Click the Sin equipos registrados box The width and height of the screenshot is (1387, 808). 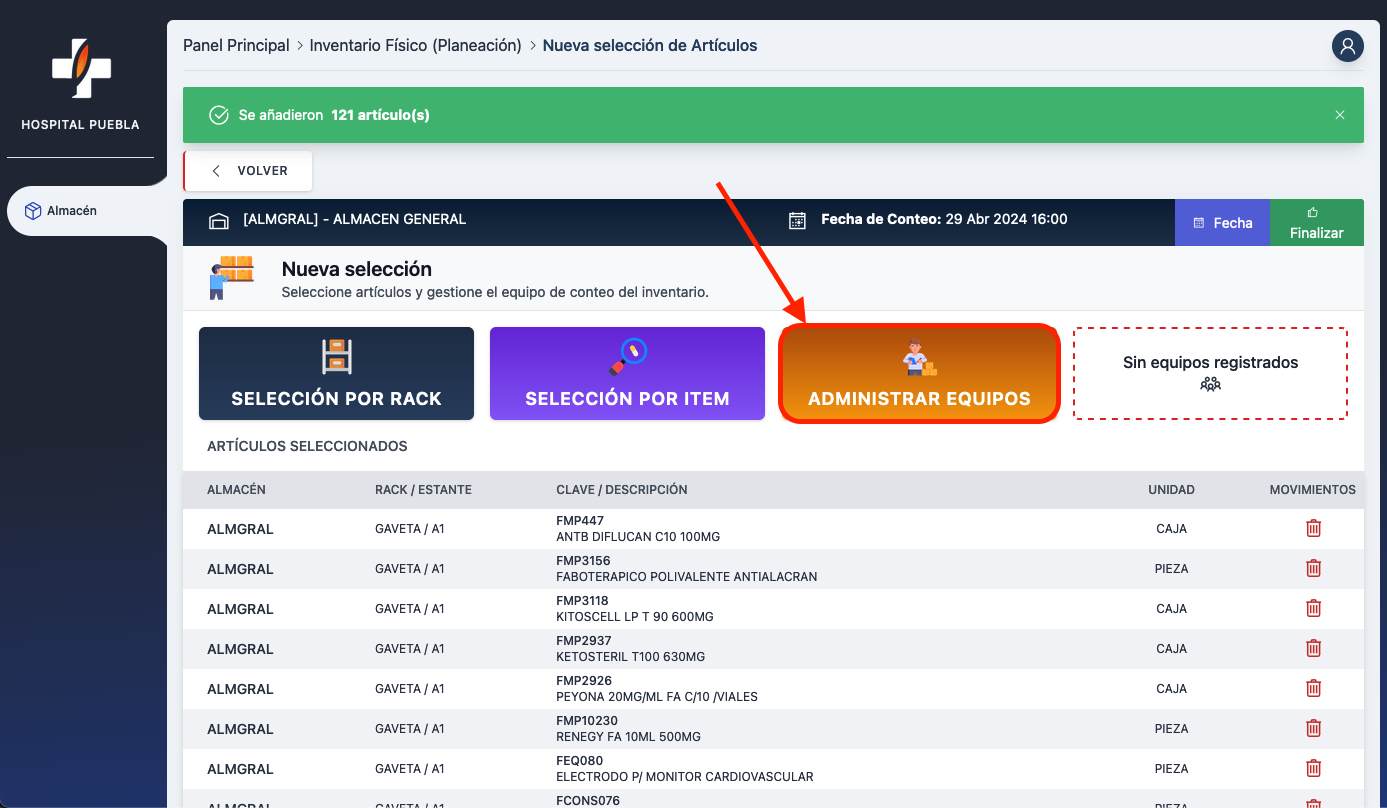[1210, 373]
